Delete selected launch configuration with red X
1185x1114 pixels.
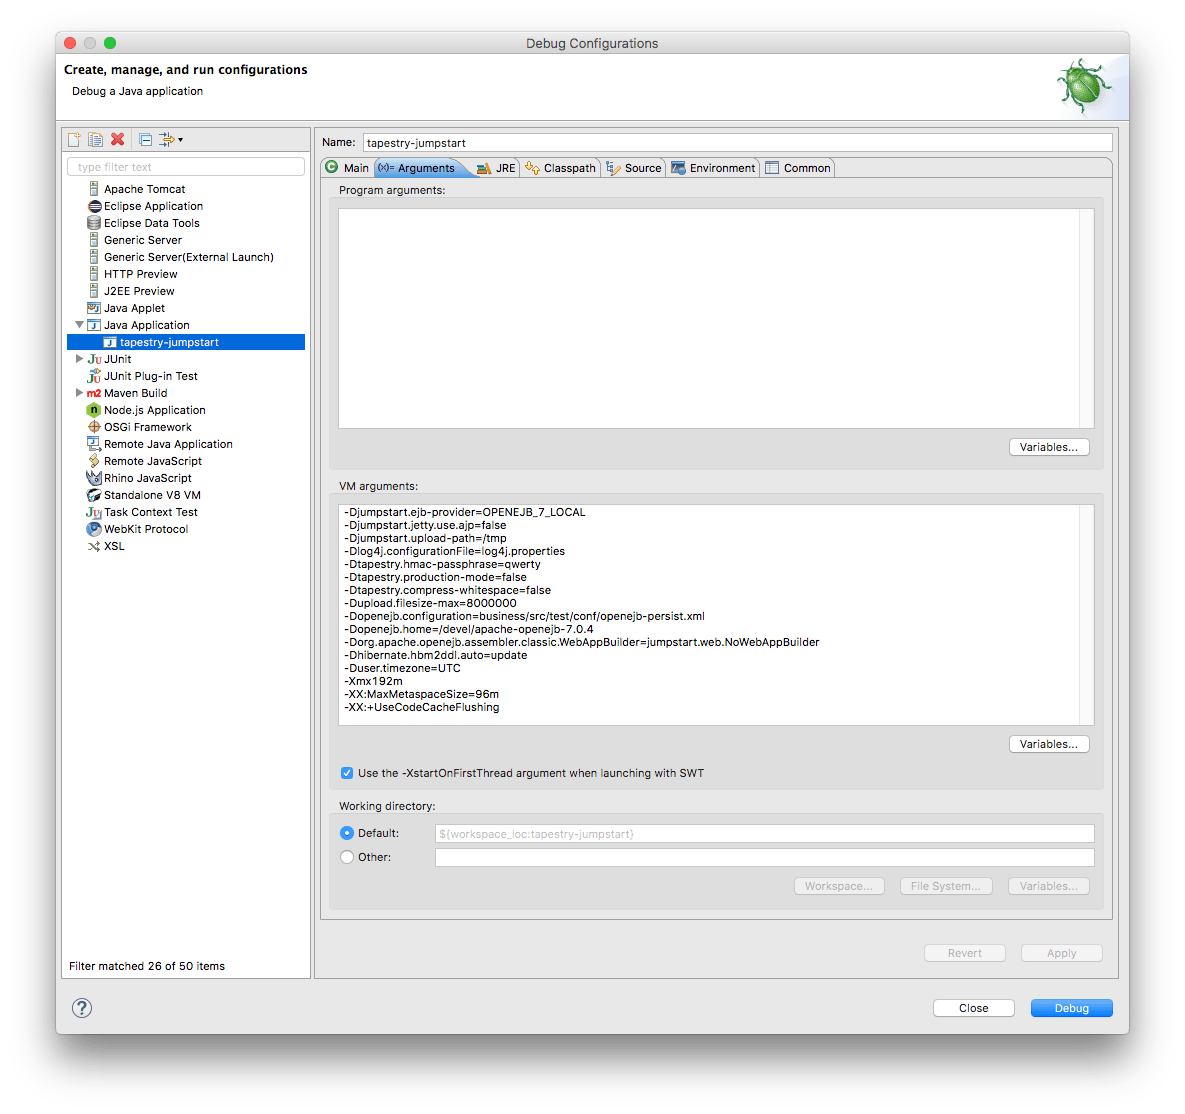[x=117, y=140]
